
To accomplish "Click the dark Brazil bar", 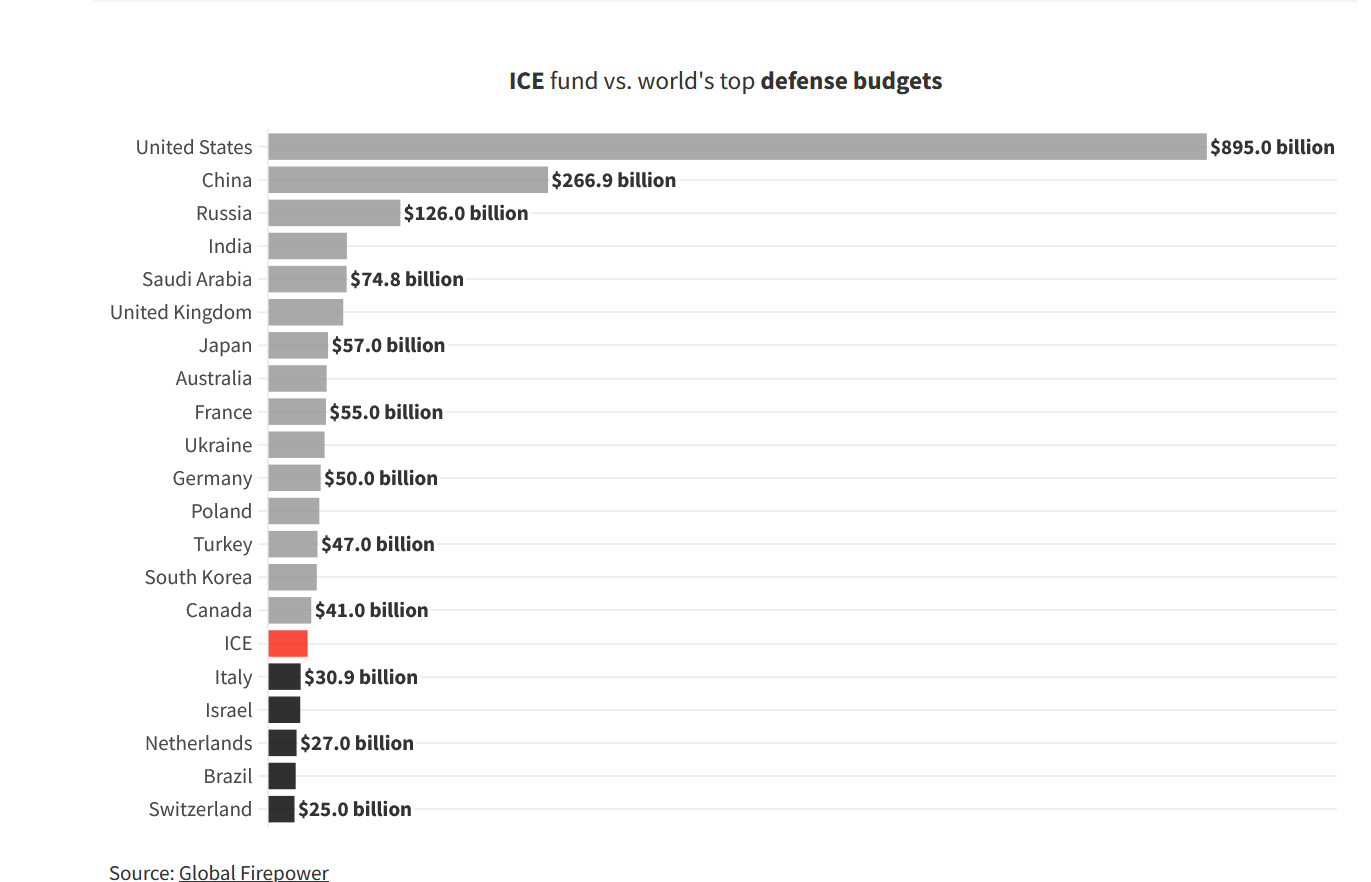I will pyautogui.click(x=282, y=776).
